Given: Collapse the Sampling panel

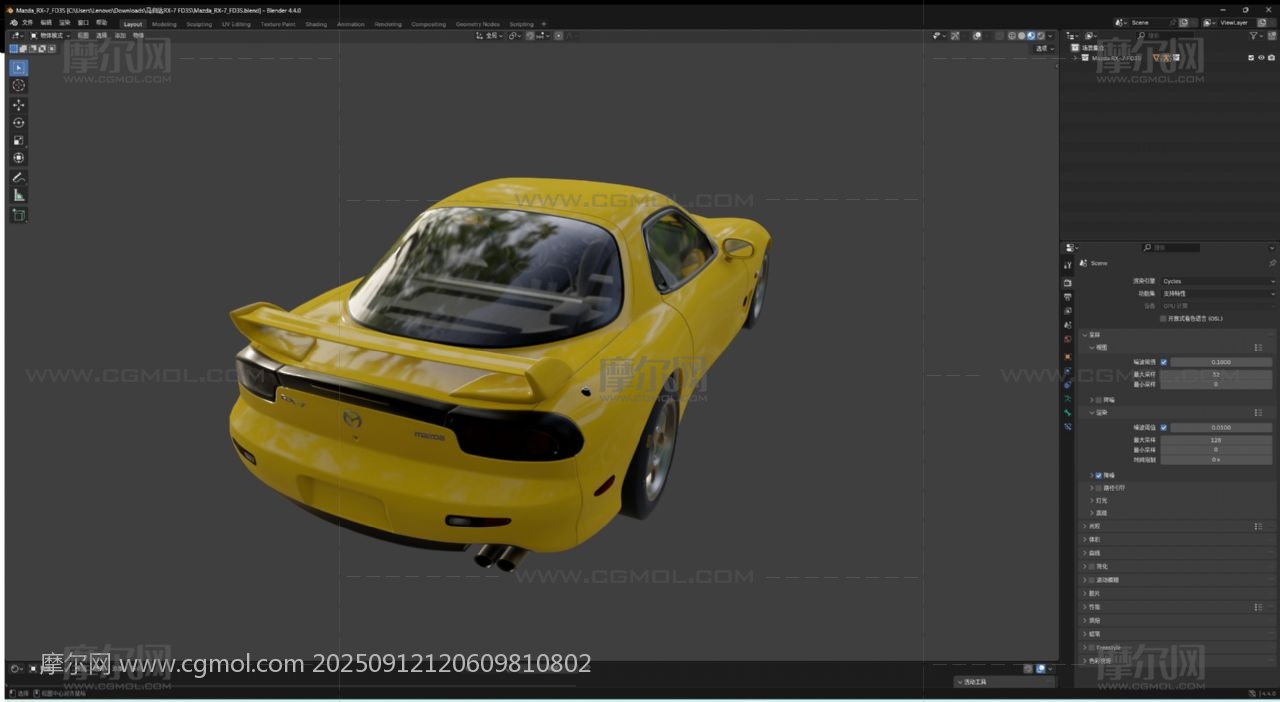Looking at the screenshot, I should pyautogui.click(x=1084, y=335).
